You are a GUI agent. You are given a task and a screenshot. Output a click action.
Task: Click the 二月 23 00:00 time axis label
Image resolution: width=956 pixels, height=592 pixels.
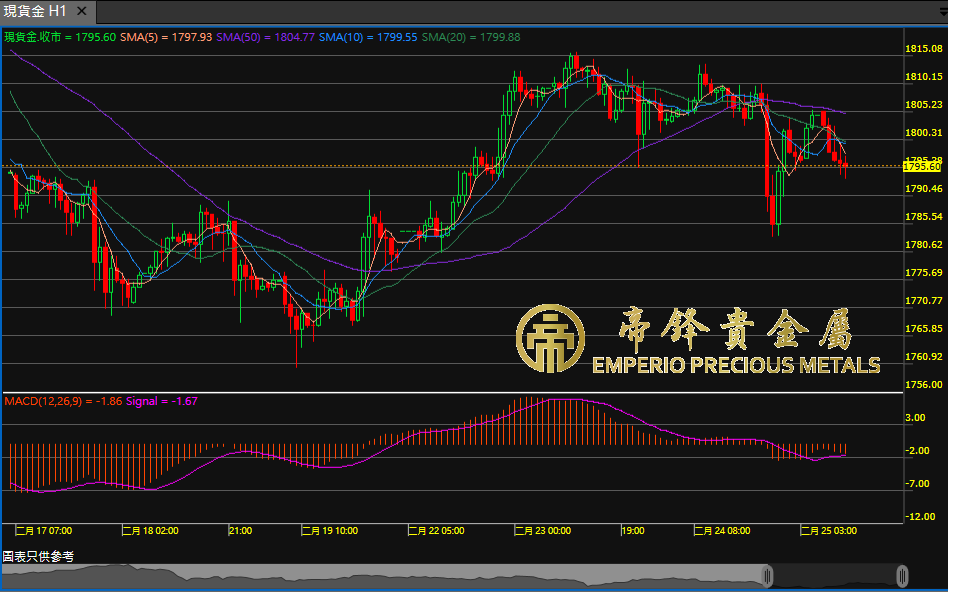(x=542, y=531)
